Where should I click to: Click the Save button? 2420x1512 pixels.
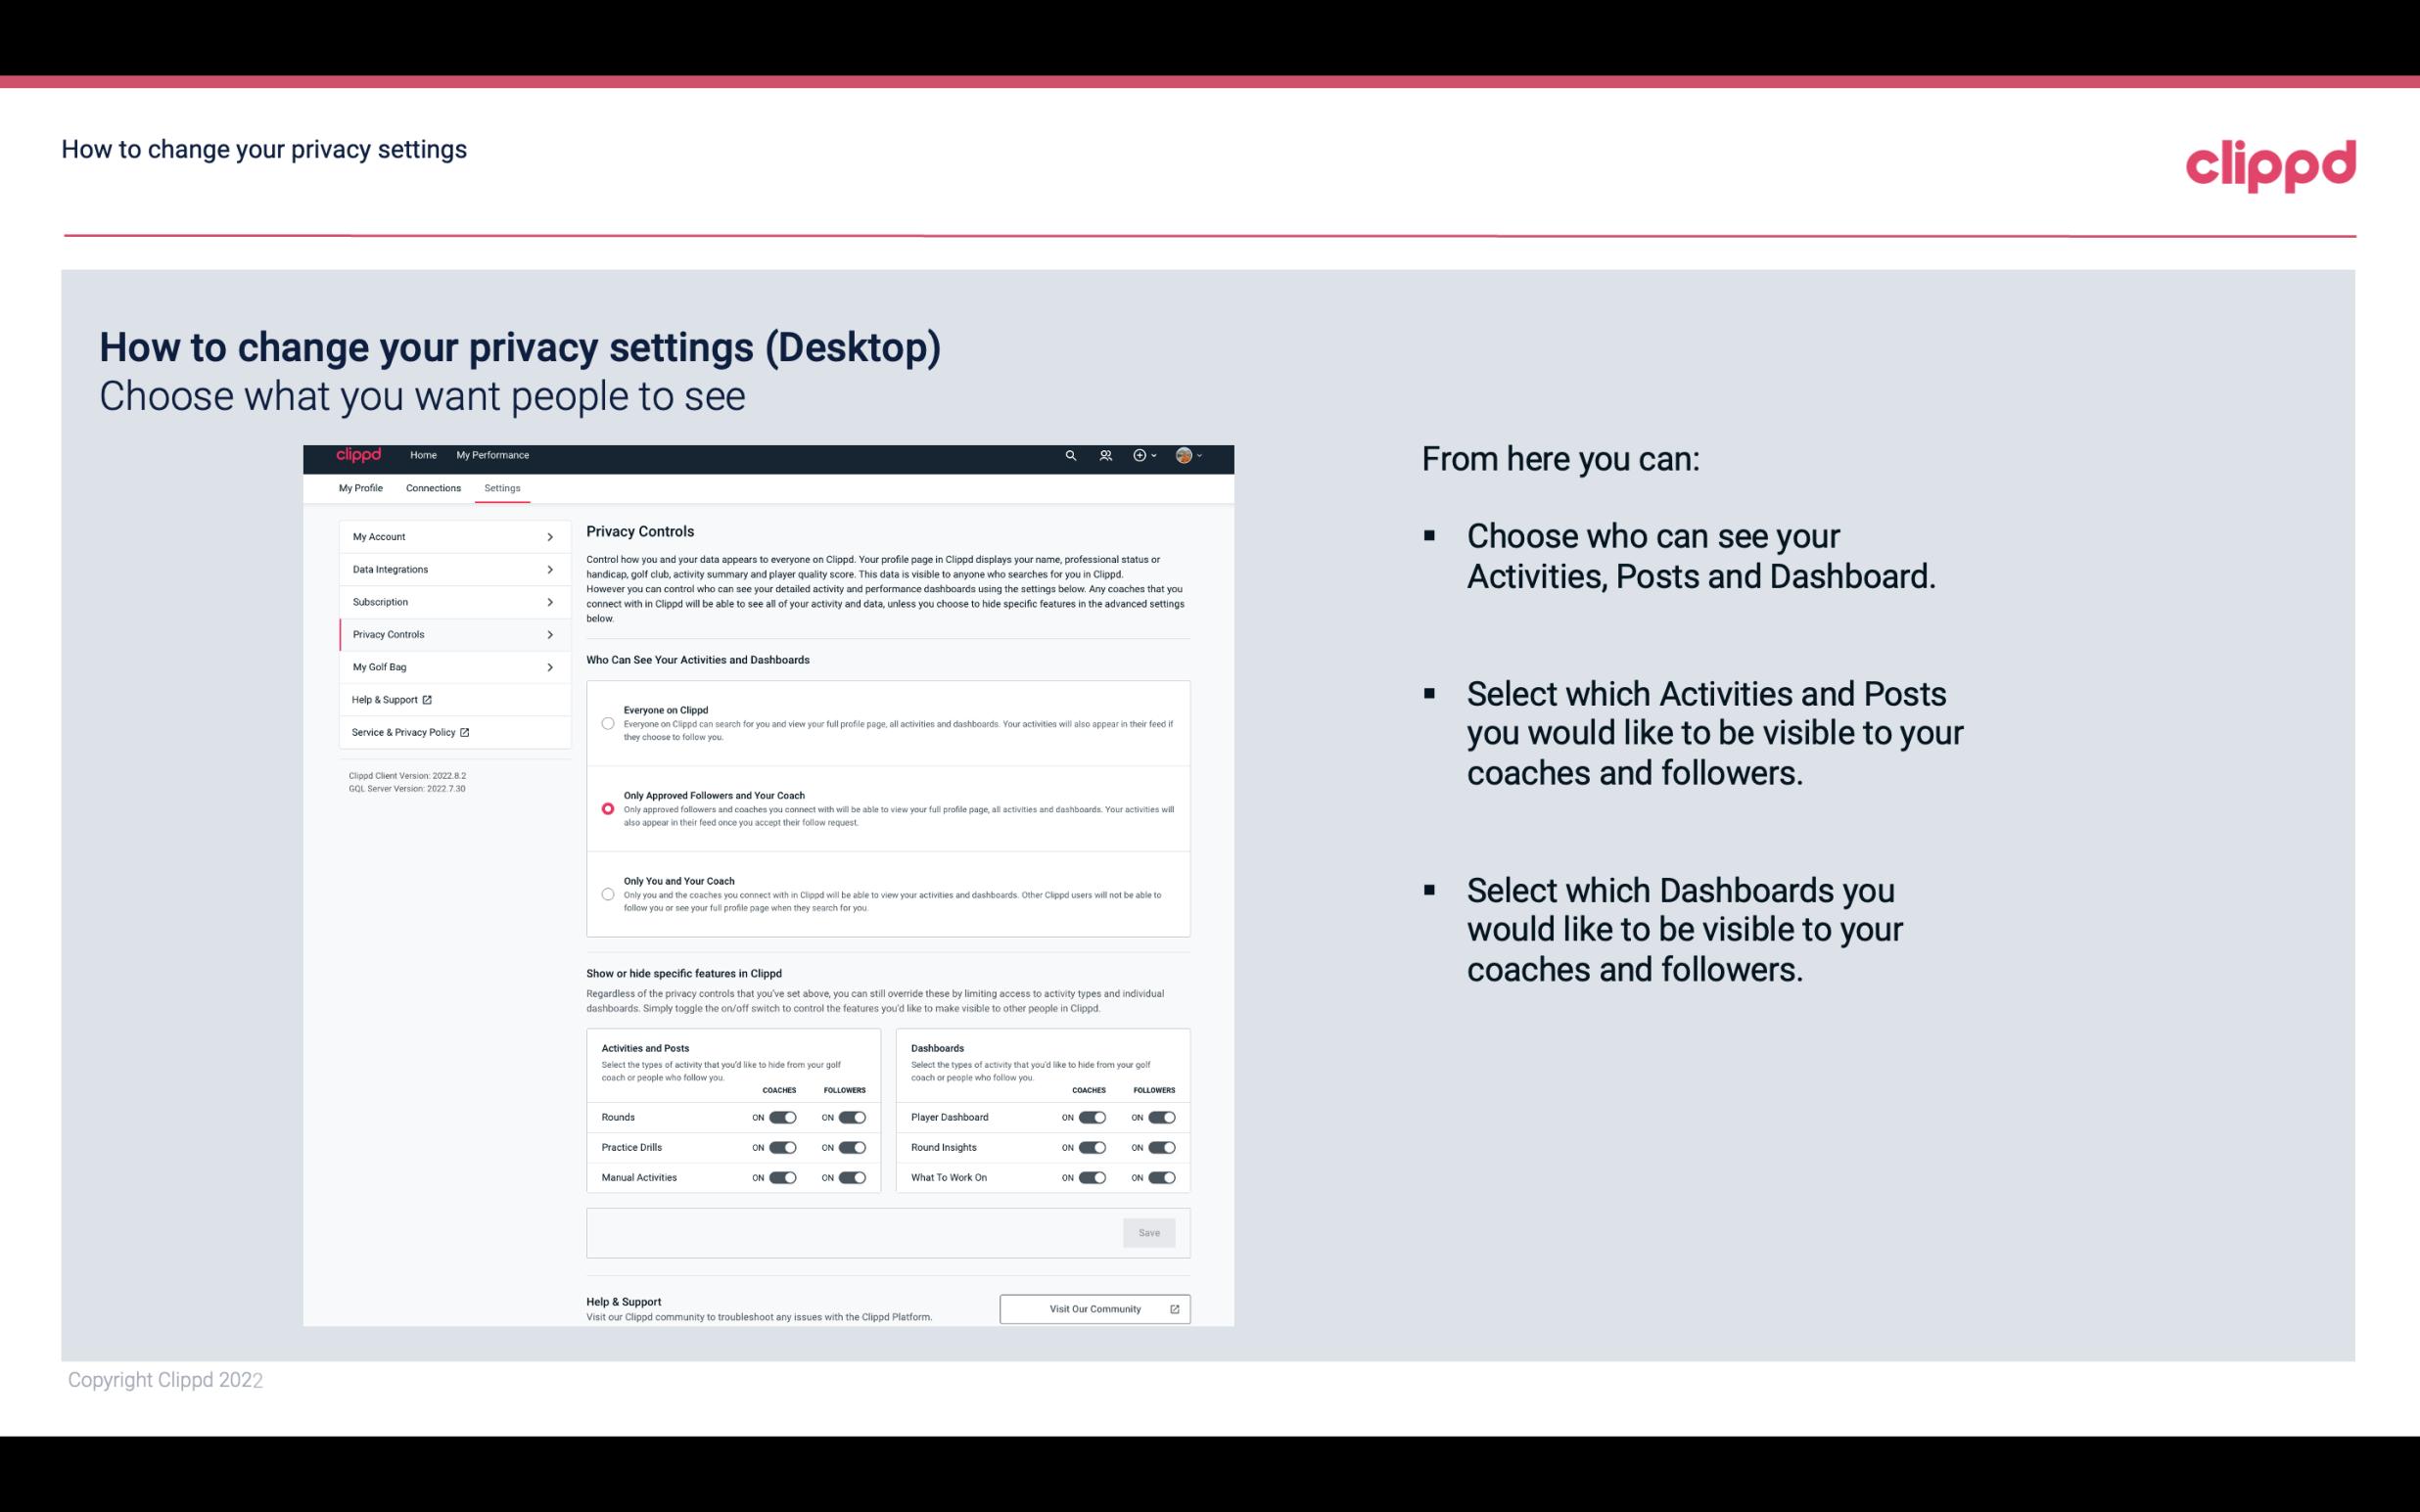click(1150, 1233)
